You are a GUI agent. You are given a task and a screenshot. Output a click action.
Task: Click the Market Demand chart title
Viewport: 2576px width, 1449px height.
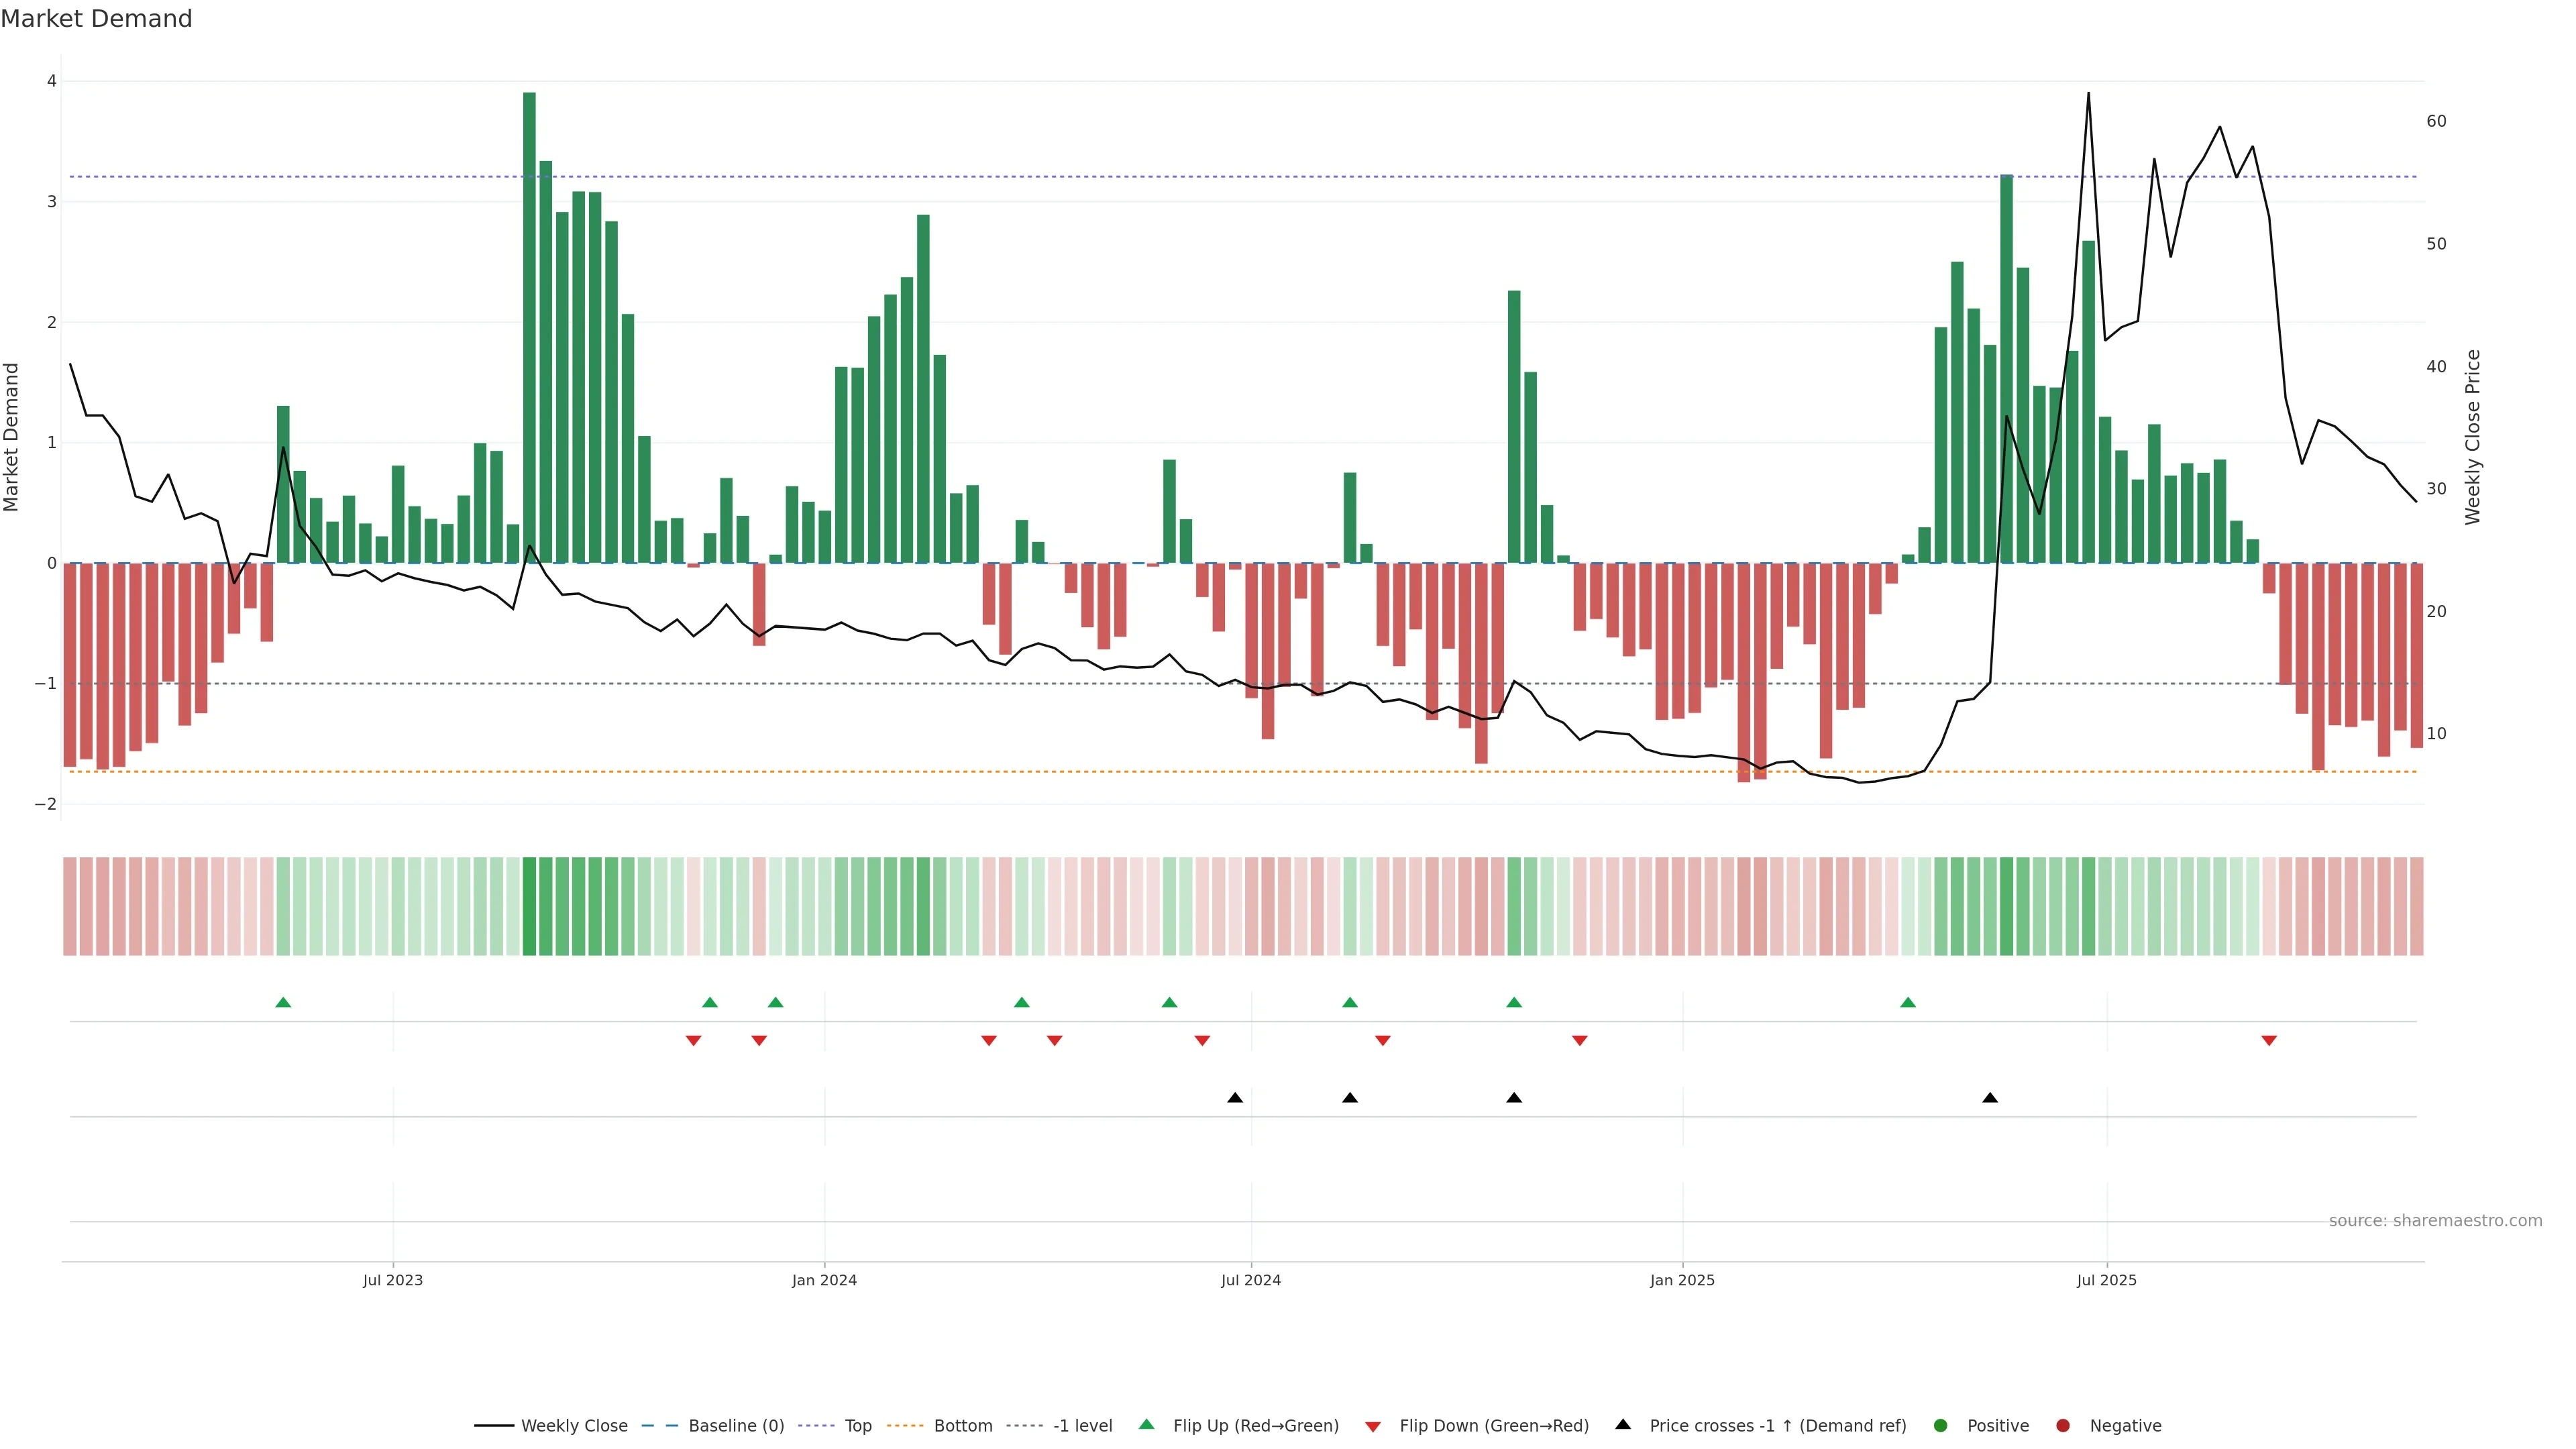96,19
